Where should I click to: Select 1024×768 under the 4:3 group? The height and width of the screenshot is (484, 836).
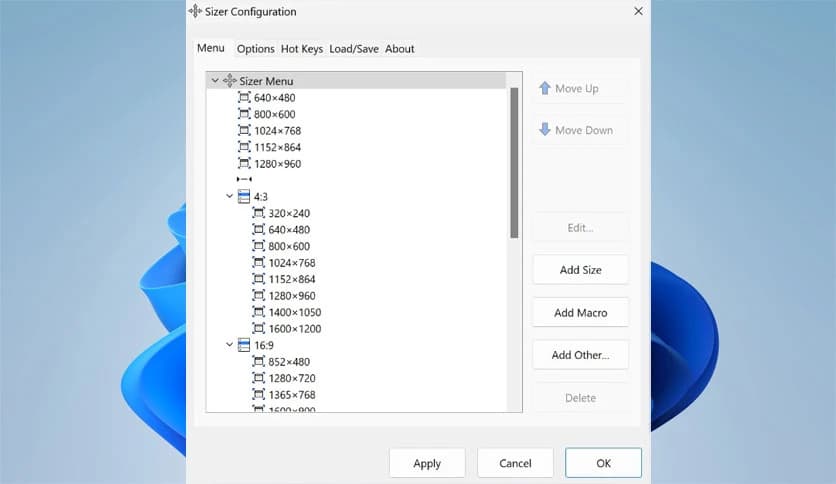point(292,263)
